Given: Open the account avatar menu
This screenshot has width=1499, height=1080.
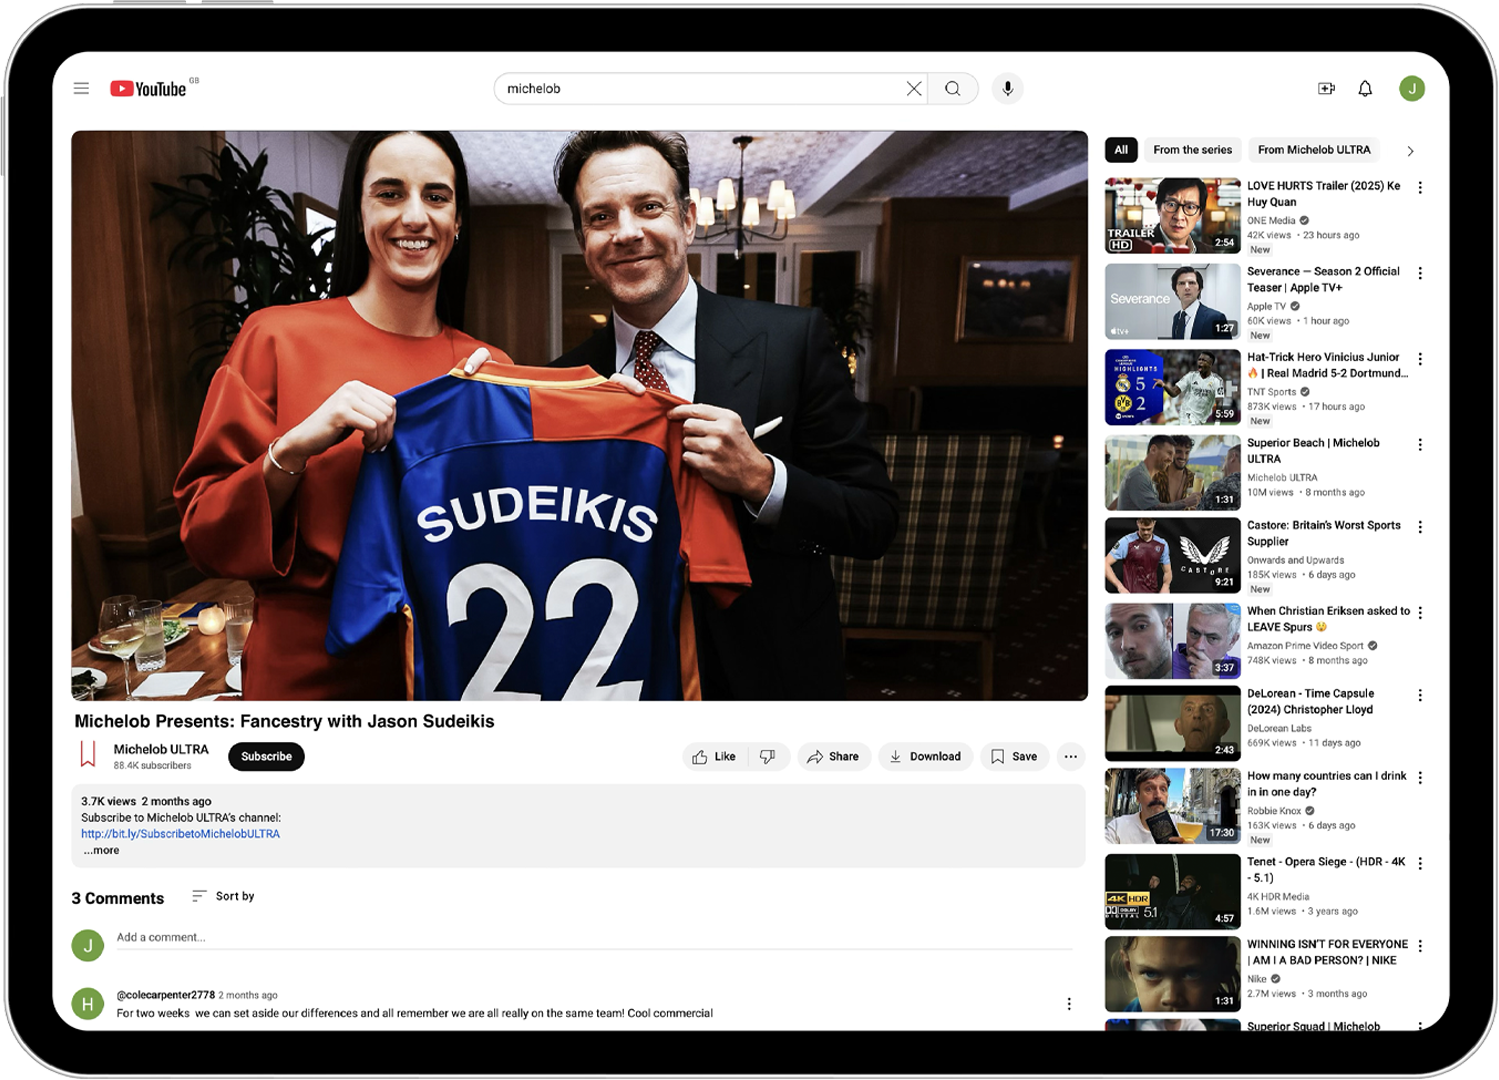Looking at the screenshot, I should click(x=1412, y=89).
